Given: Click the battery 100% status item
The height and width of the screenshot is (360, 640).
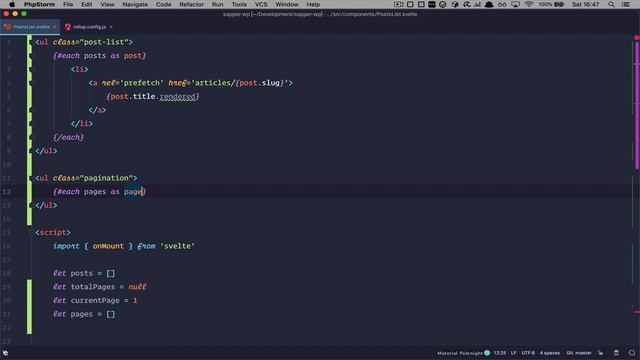Looking at the screenshot, I should [x=551, y=4].
